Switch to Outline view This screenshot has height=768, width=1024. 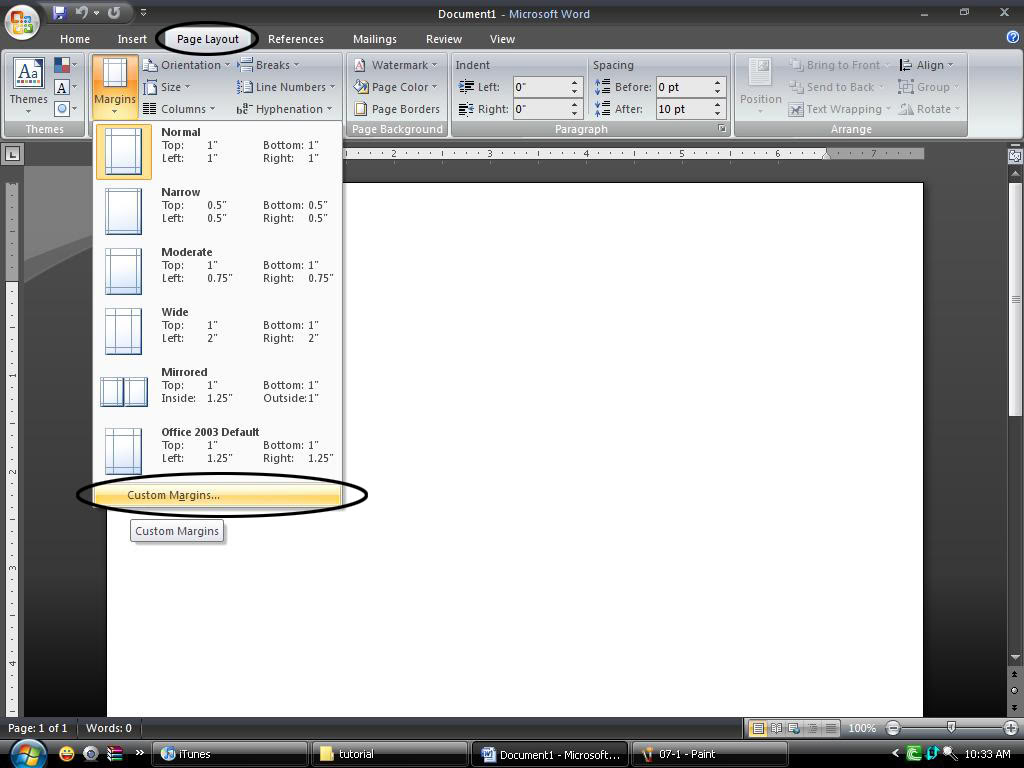(812, 728)
